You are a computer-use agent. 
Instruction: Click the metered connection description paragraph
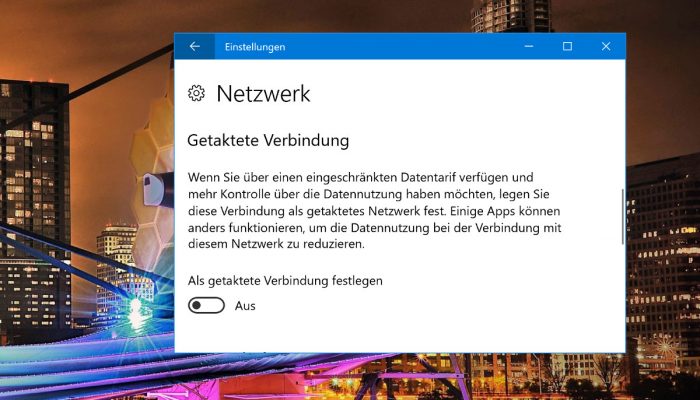point(374,211)
